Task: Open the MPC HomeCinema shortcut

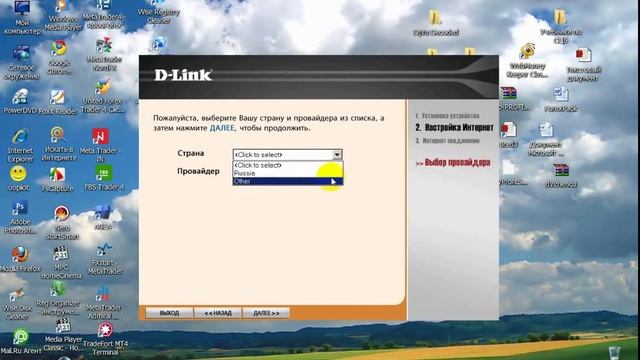Action: pyautogui.click(x=61, y=262)
